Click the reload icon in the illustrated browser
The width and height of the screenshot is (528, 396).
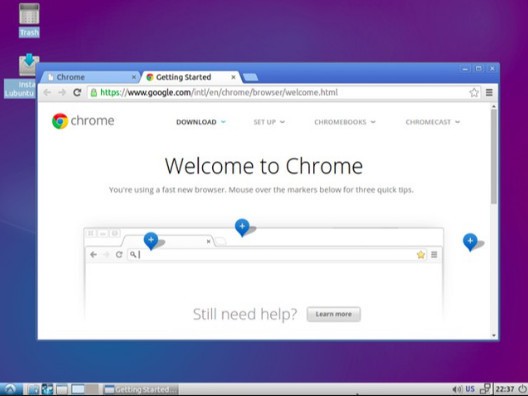(119, 255)
